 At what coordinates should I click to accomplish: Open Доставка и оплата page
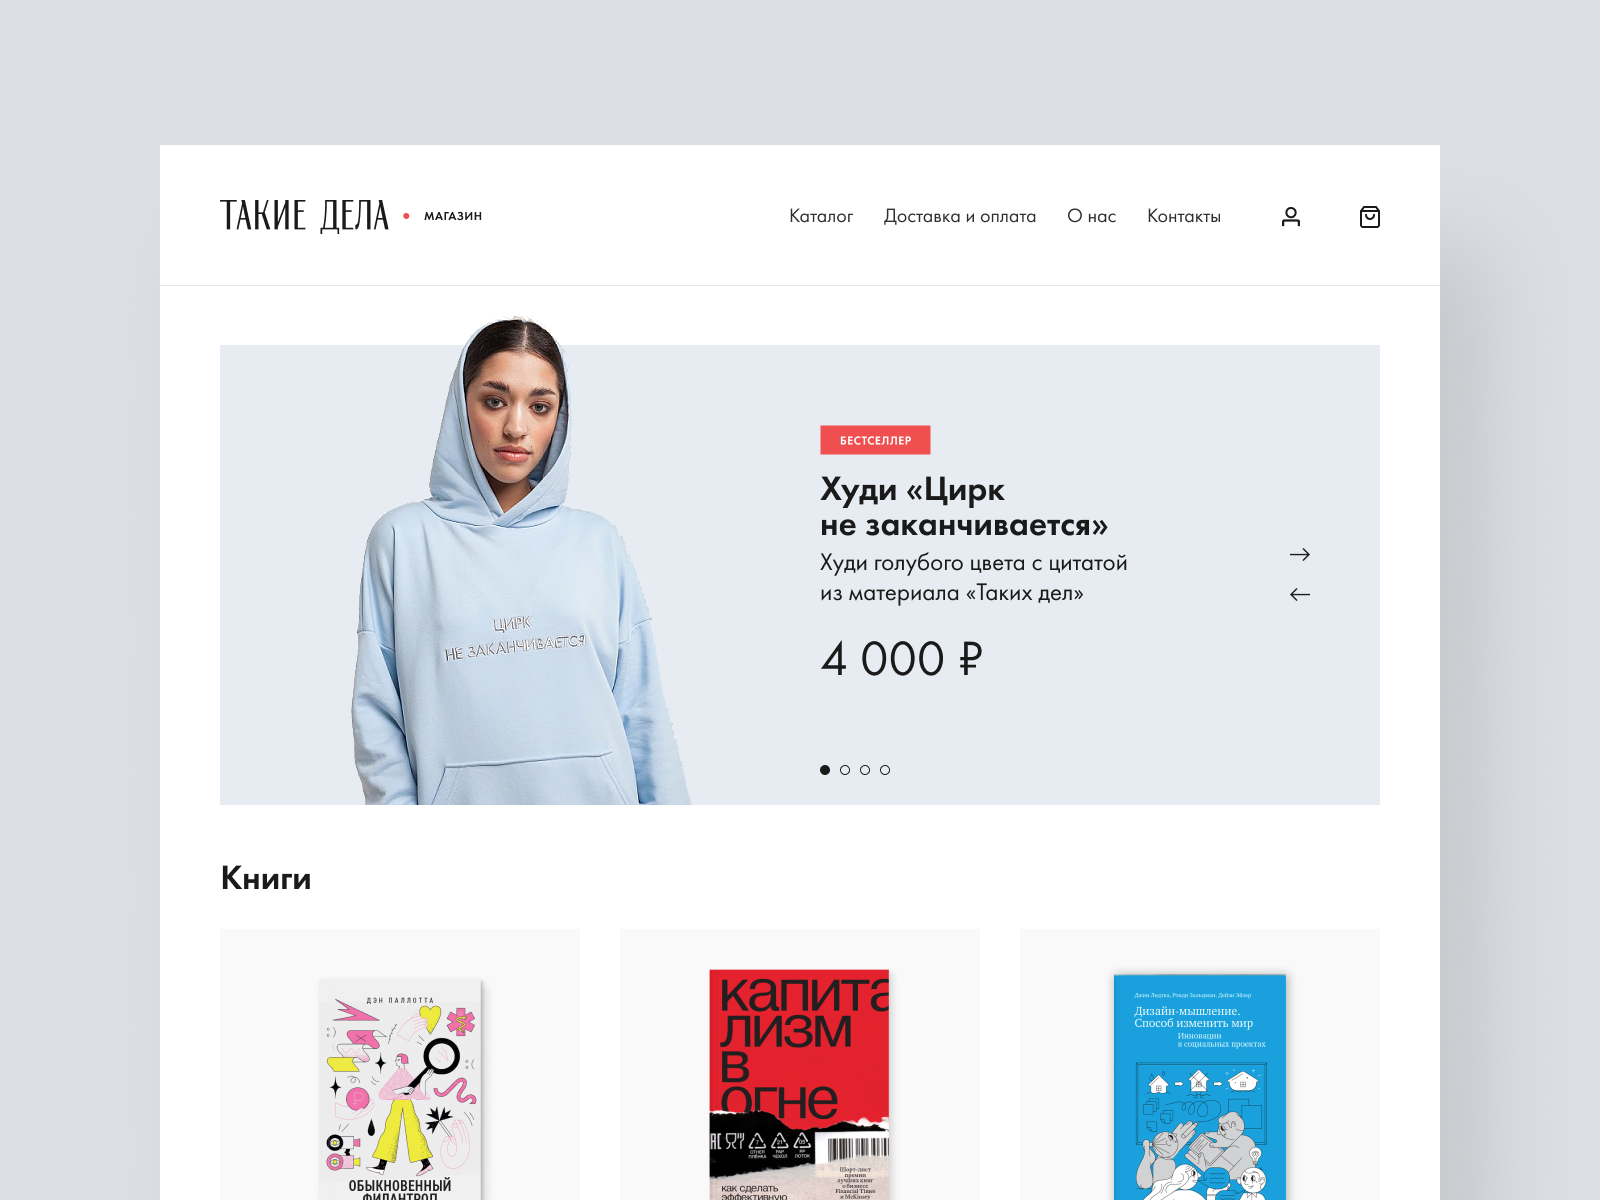(960, 216)
